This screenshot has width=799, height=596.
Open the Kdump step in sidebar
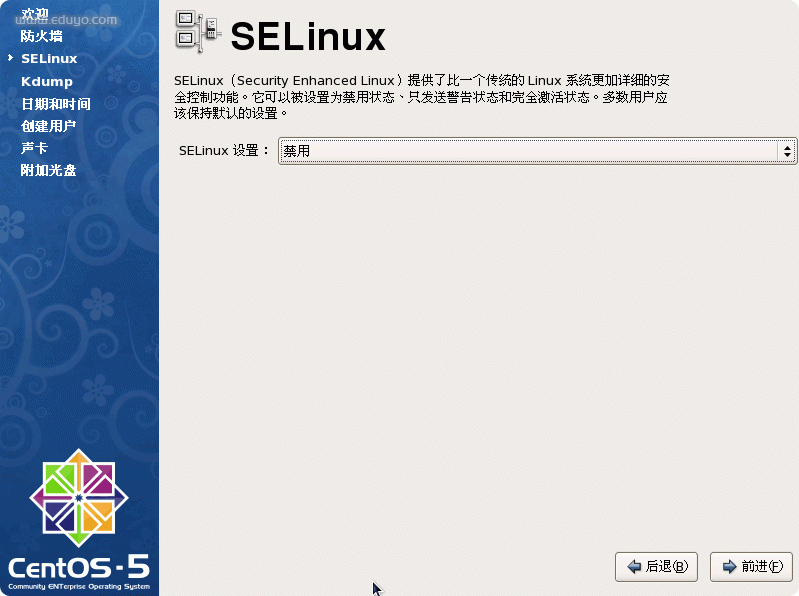click(x=47, y=82)
